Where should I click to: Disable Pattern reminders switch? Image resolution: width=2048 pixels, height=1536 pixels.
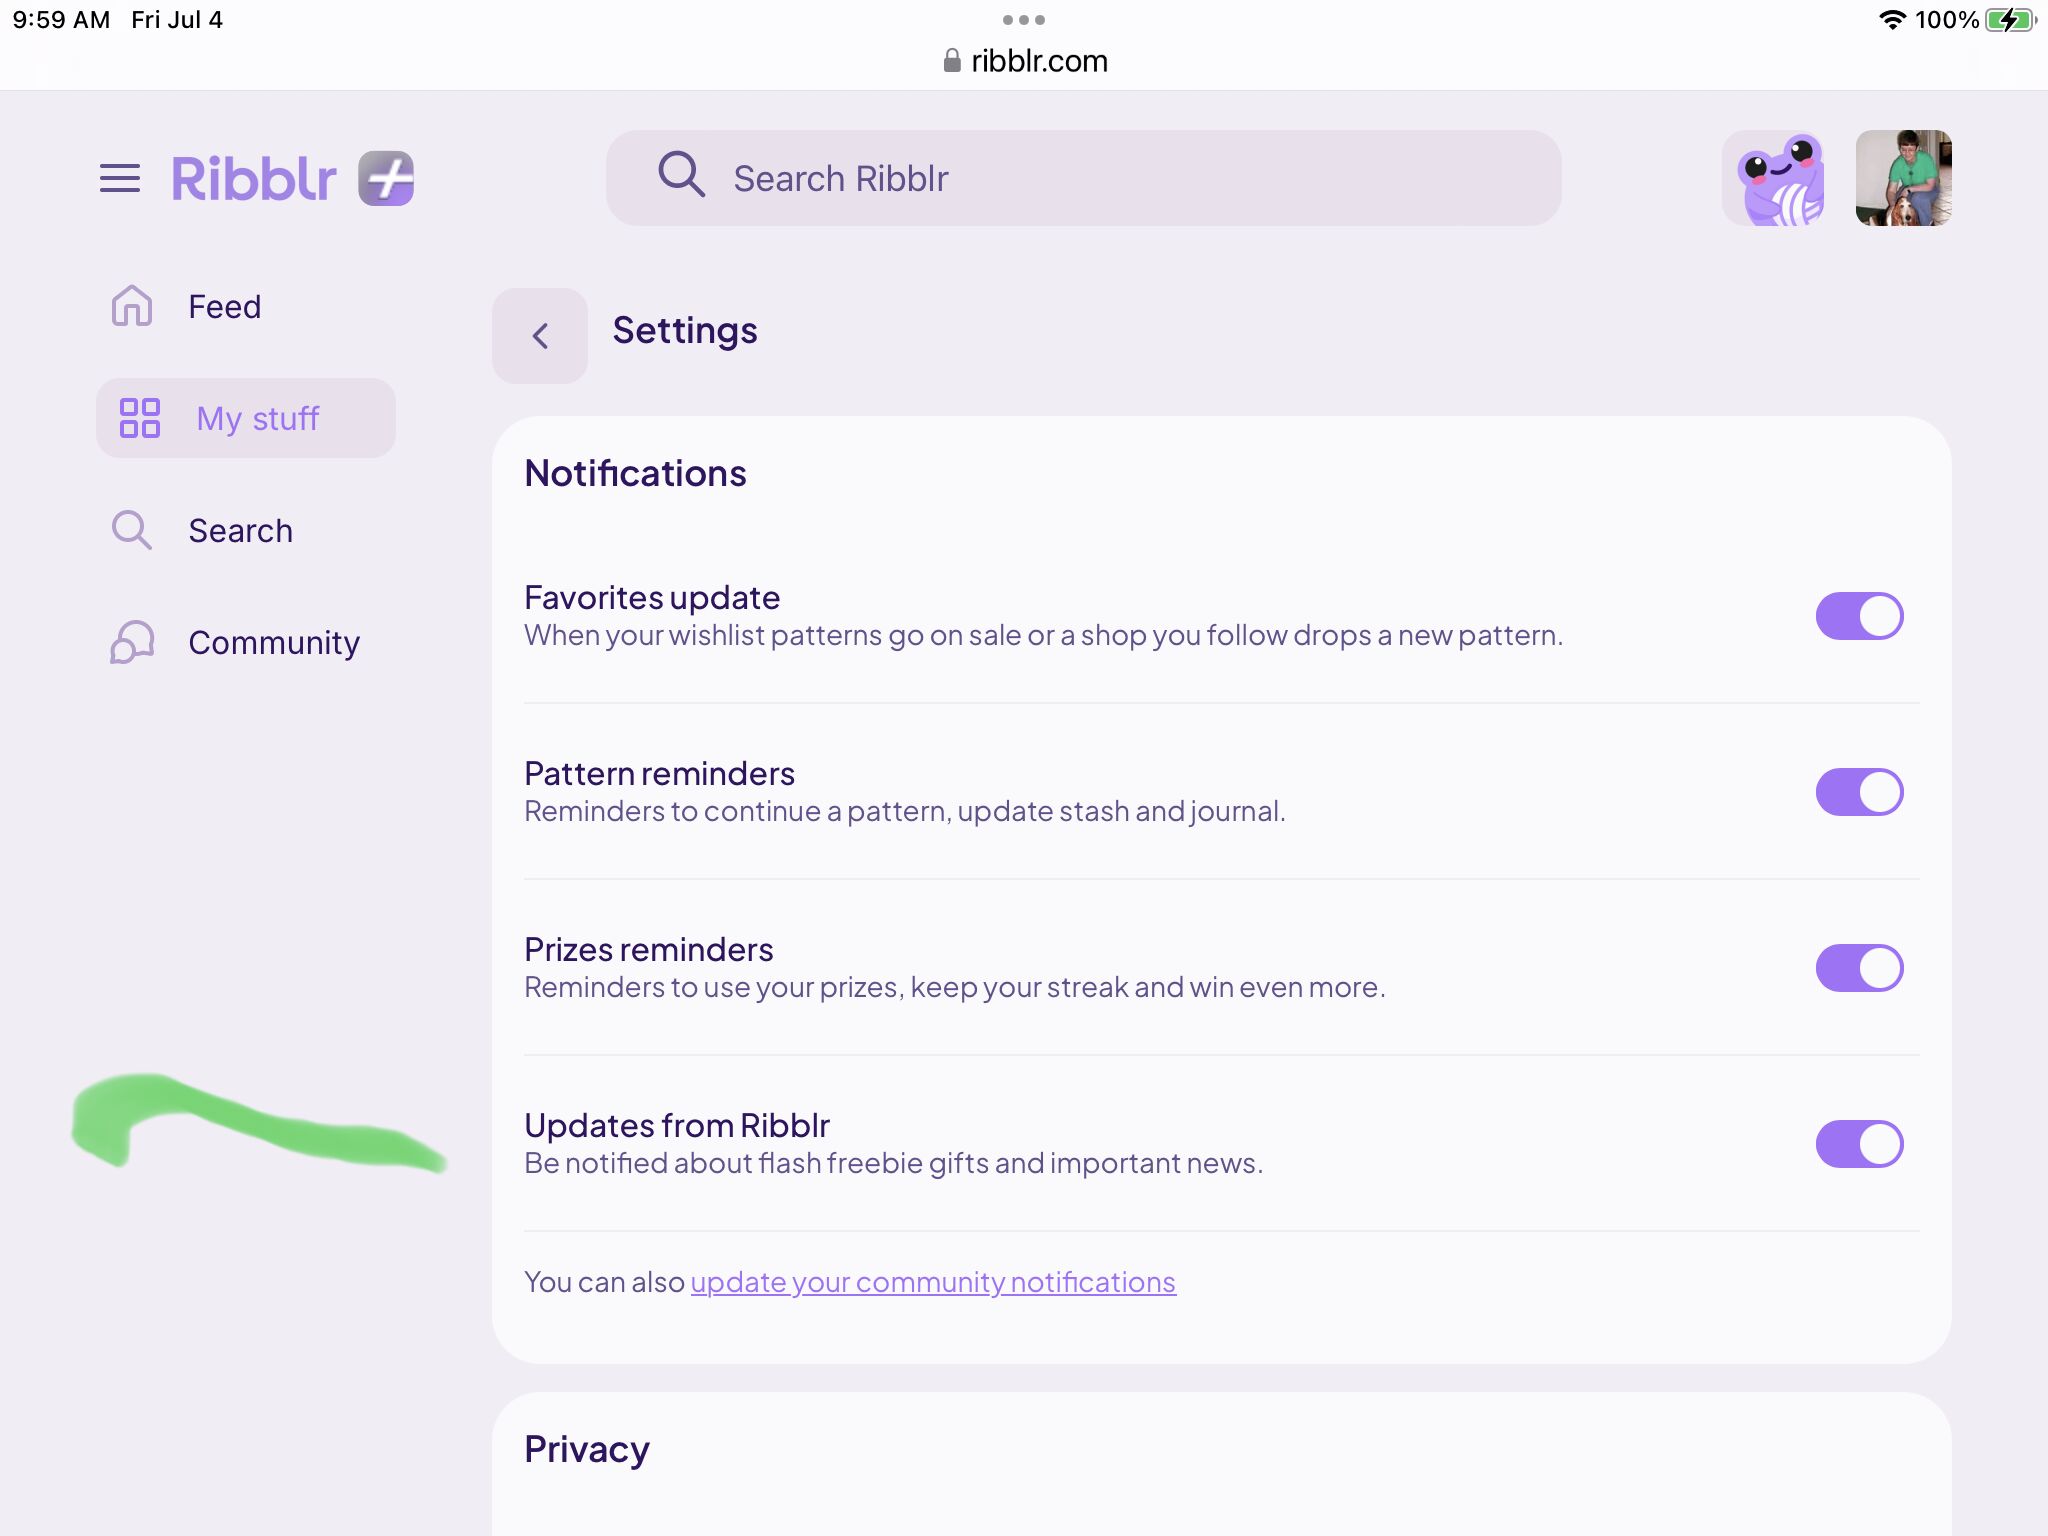pos(1859,792)
